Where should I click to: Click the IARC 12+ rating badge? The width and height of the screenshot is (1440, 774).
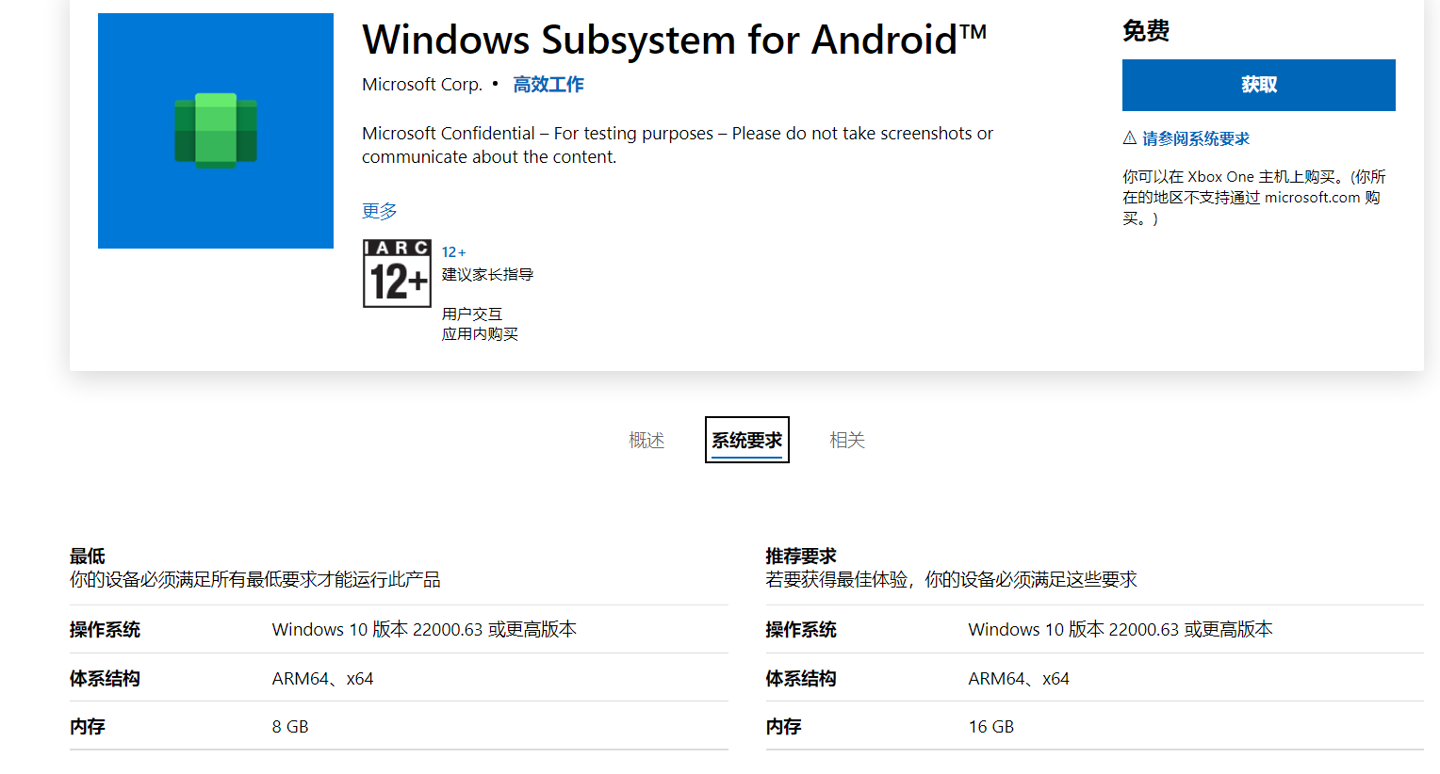(397, 273)
